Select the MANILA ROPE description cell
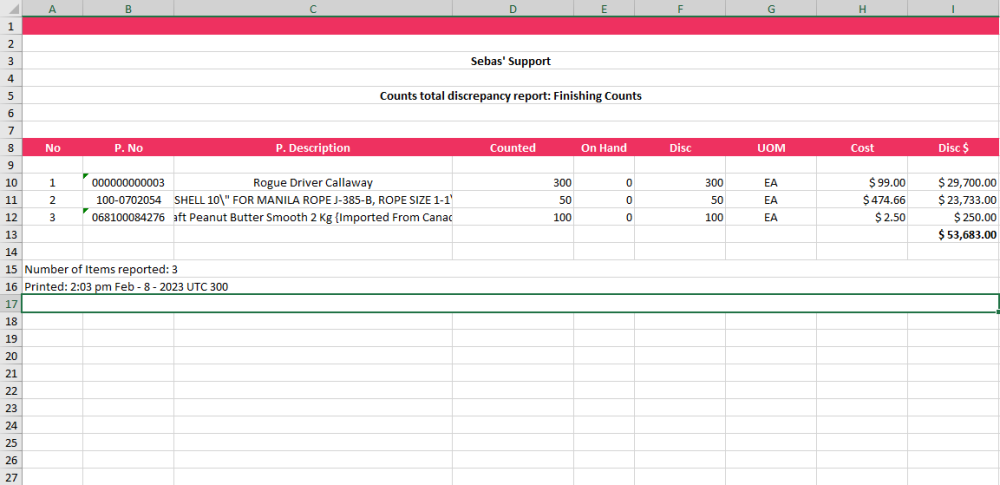Image resolution: width=1000 pixels, height=485 pixels. click(x=313, y=200)
